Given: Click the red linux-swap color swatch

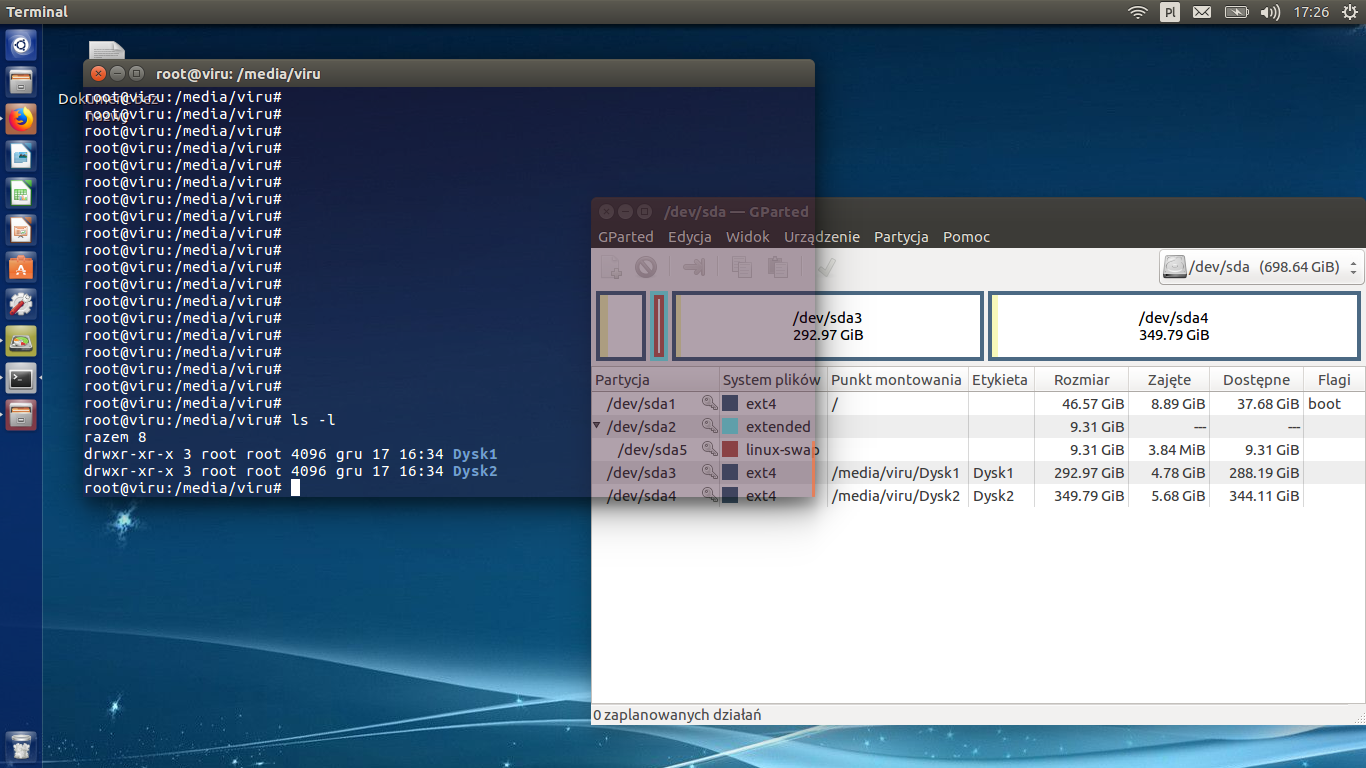Looking at the screenshot, I should point(730,450).
